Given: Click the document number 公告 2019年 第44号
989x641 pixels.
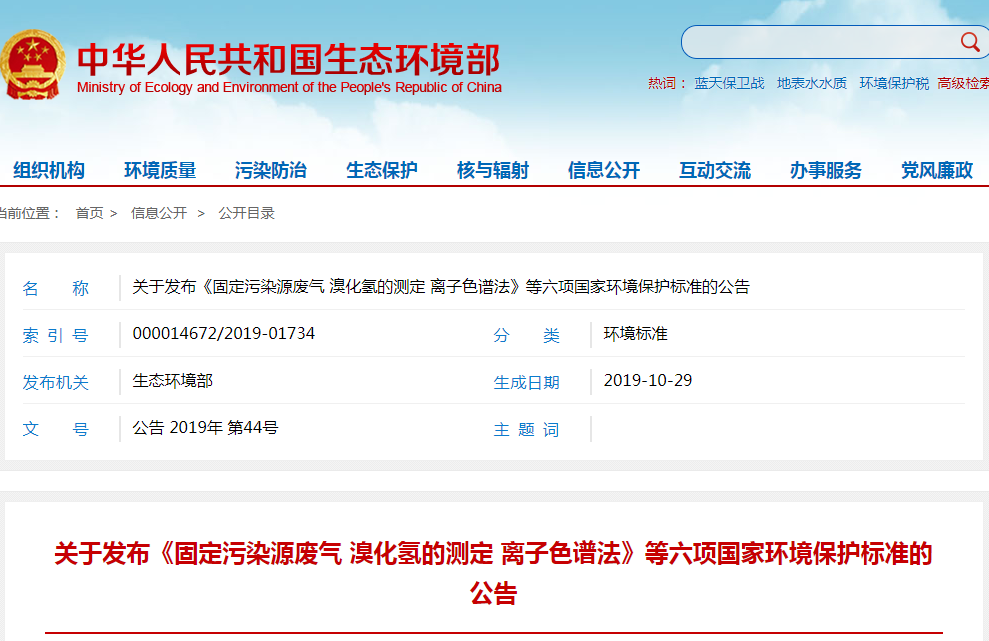Looking at the screenshot, I should tap(205, 428).
